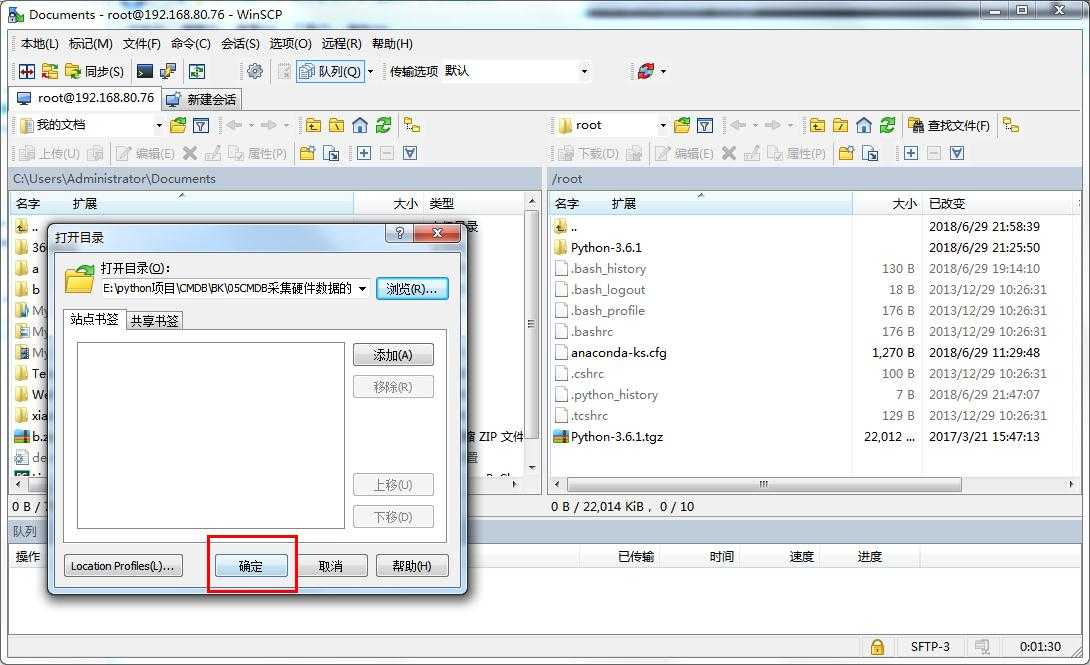Click the 添加(A) bookmark button
This screenshot has height=665, width=1090.
[393, 355]
